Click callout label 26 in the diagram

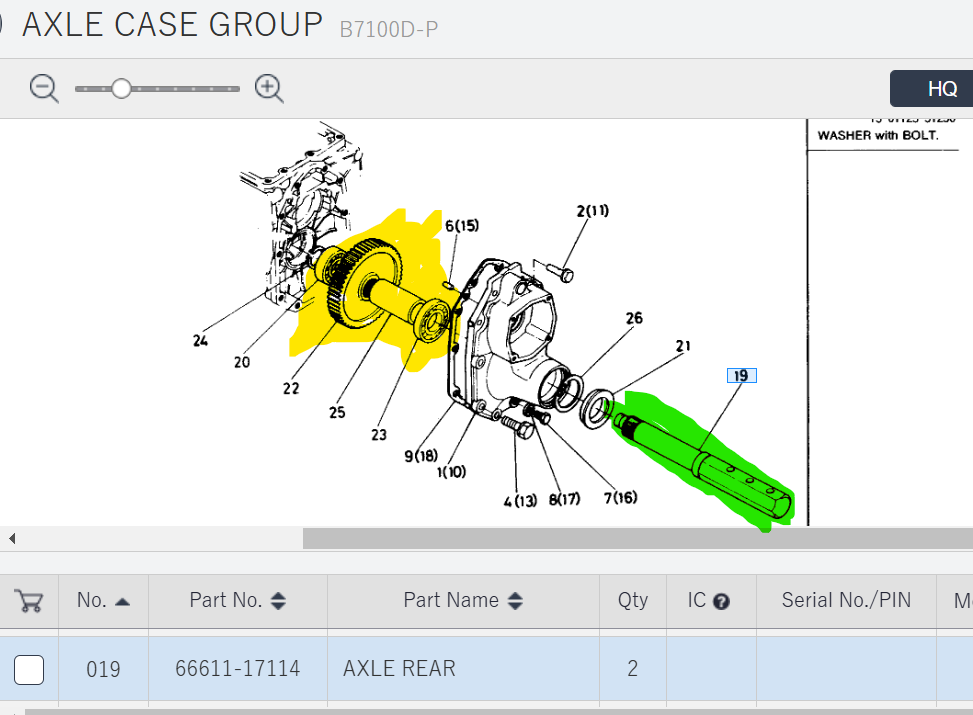(x=634, y=319)
